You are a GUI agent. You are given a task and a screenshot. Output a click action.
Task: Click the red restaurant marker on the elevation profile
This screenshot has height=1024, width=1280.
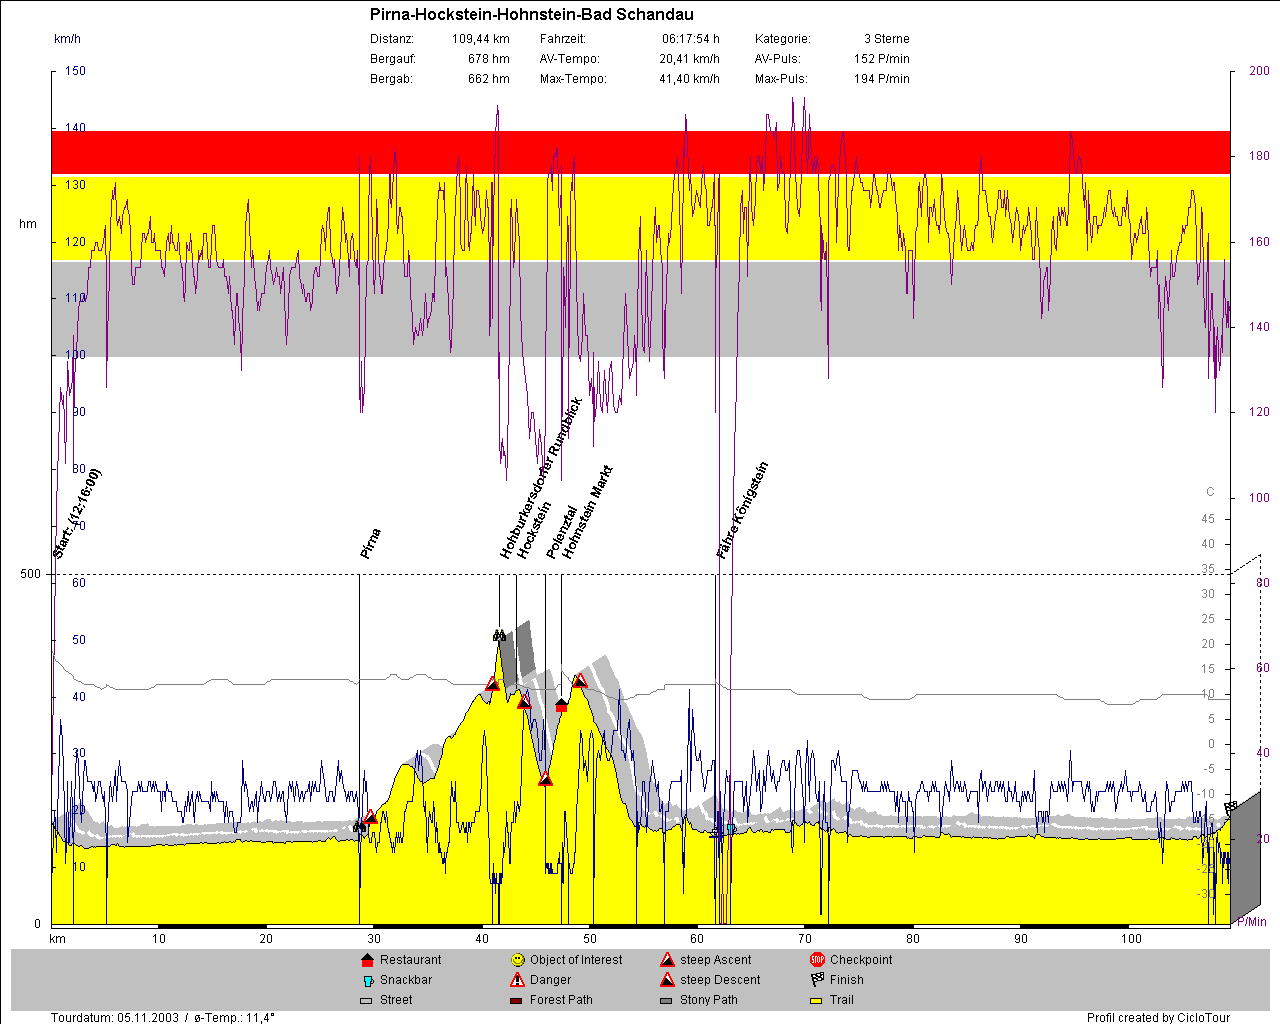pyautogui.click(x=561, y=706)
